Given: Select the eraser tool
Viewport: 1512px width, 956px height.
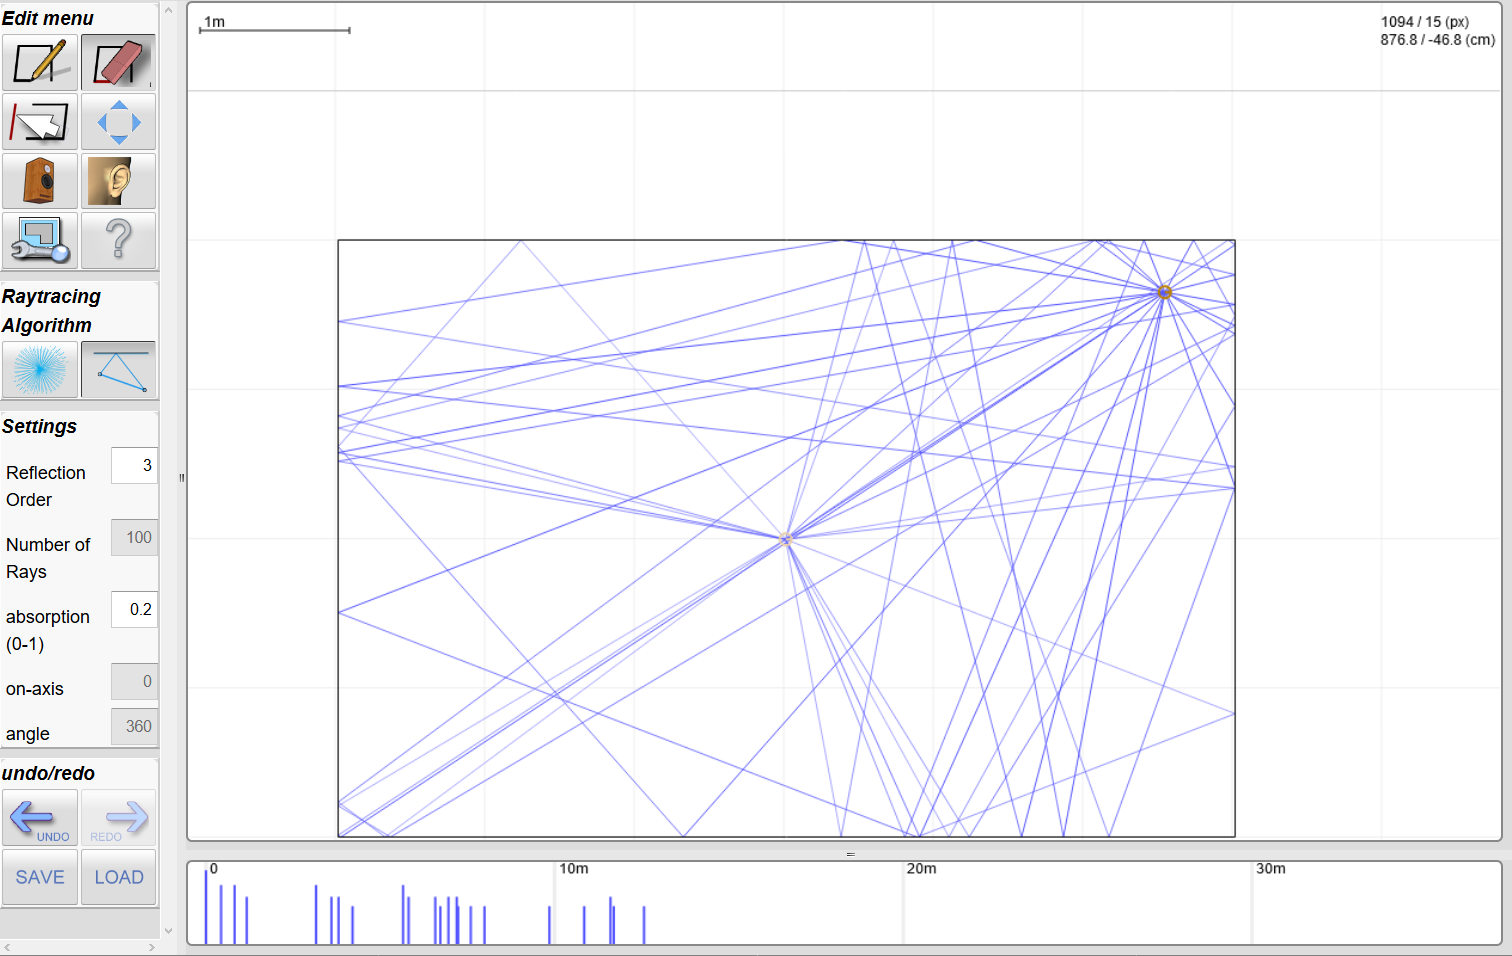Looking at the screenshot, I should (118, 63).
